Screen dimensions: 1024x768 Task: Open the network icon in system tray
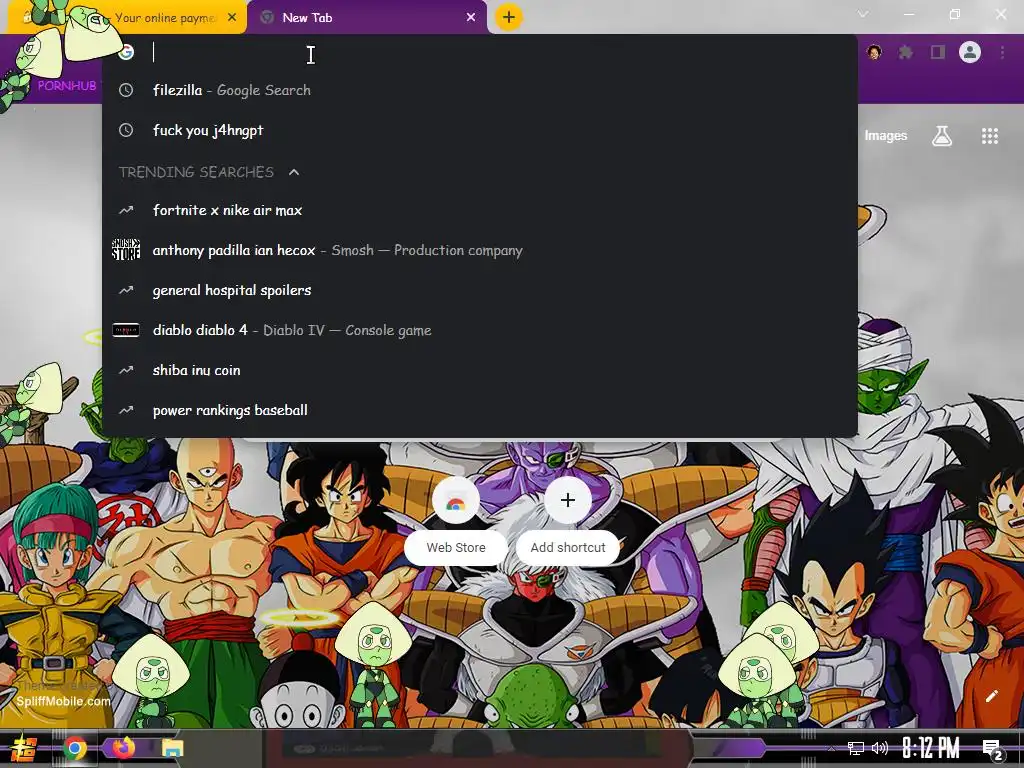[856, 748]
